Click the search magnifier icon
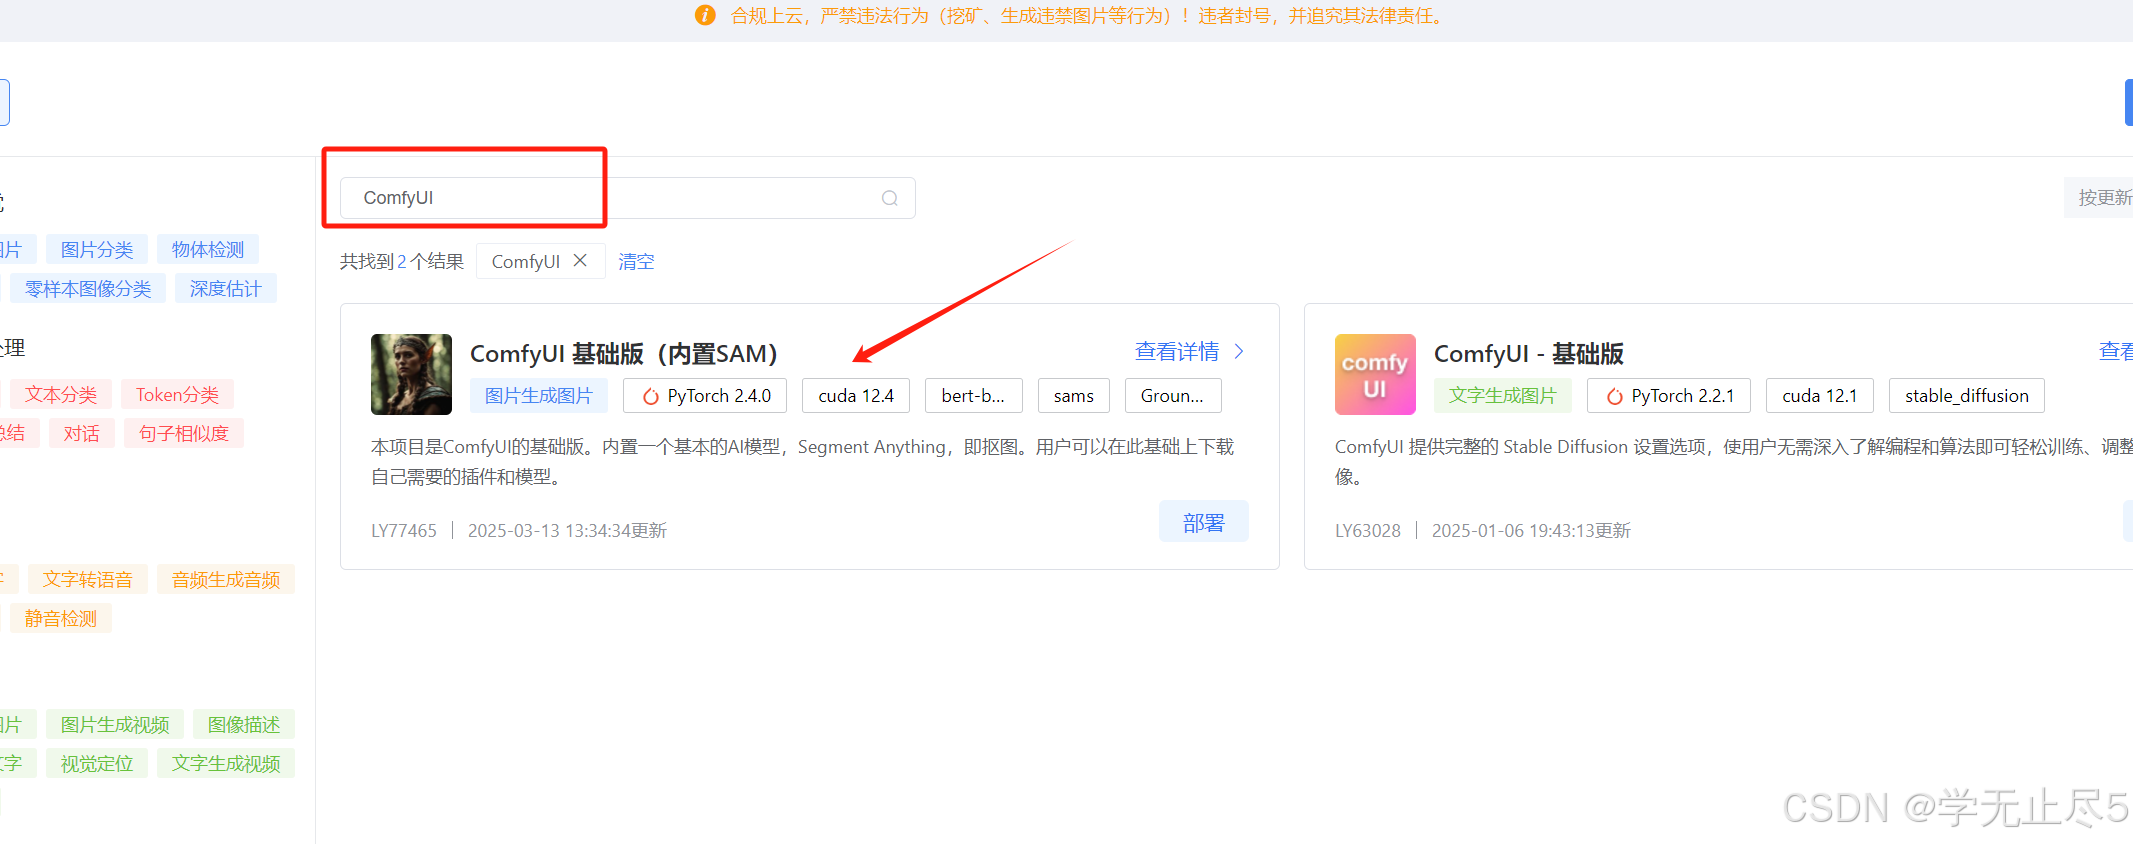Image resolution: width=2133 pixels, height=844 pixels. point(889,198)
